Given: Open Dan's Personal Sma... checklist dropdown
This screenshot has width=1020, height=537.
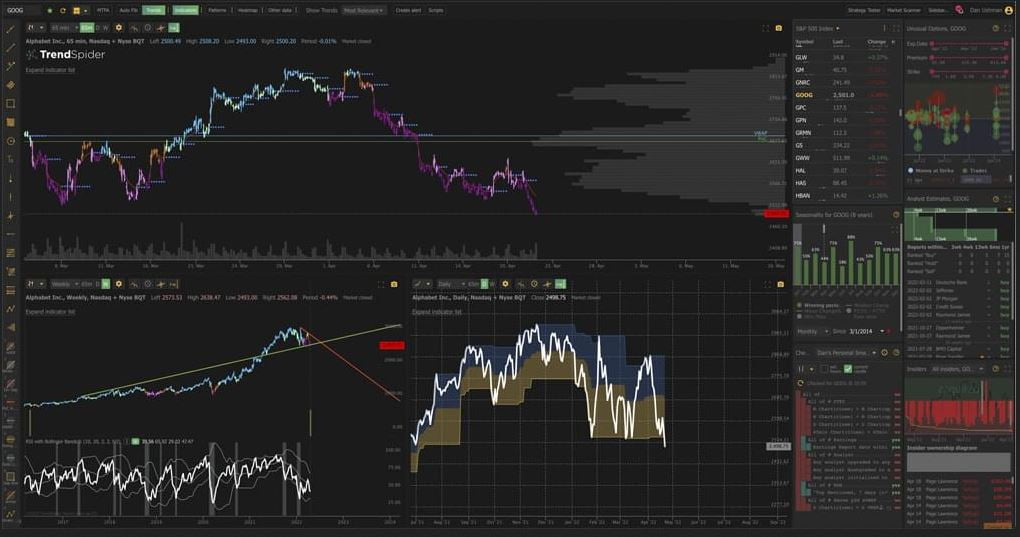Looking at the screenshot, I should 846,352.
